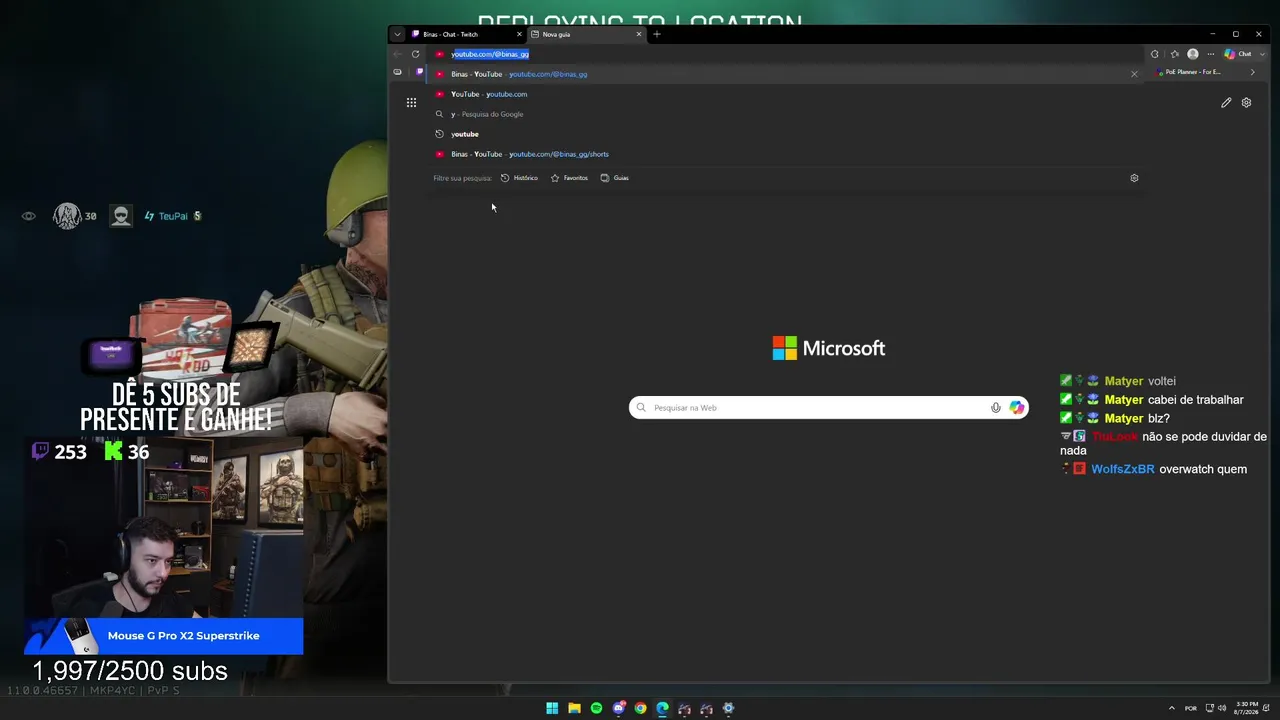Screen dimensions: 1280x720
Task: Open Discord from the taskbar
Action: [618, 708]
